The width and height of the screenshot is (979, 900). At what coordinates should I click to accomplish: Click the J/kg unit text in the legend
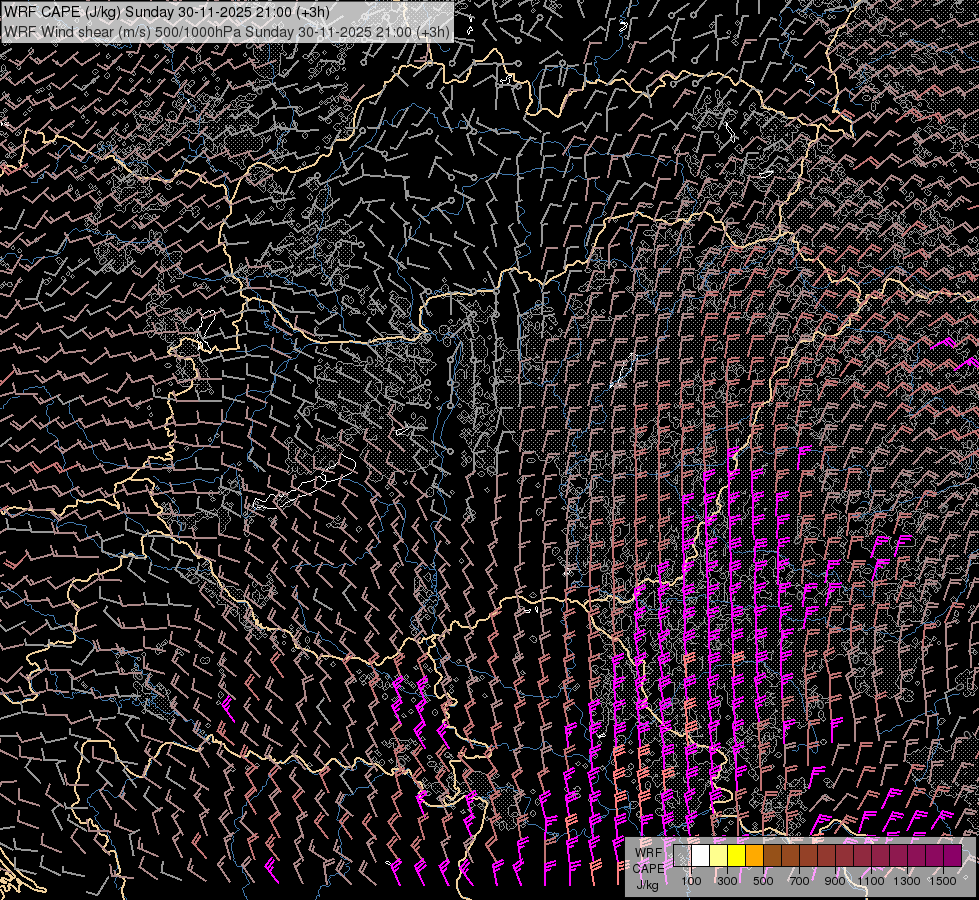click(648, 884)
